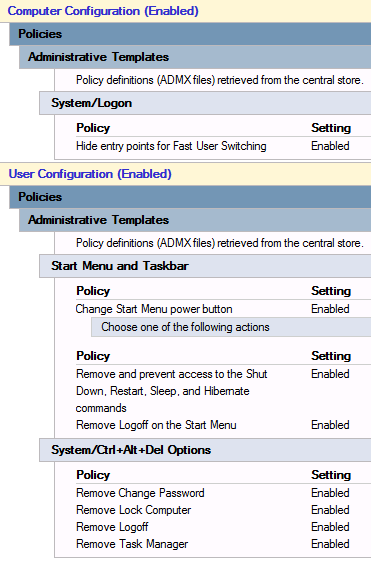Select Hide entry points for Fast User Switching
The width and height of the screenshot is (371, 566).
[x=171, y=146]
